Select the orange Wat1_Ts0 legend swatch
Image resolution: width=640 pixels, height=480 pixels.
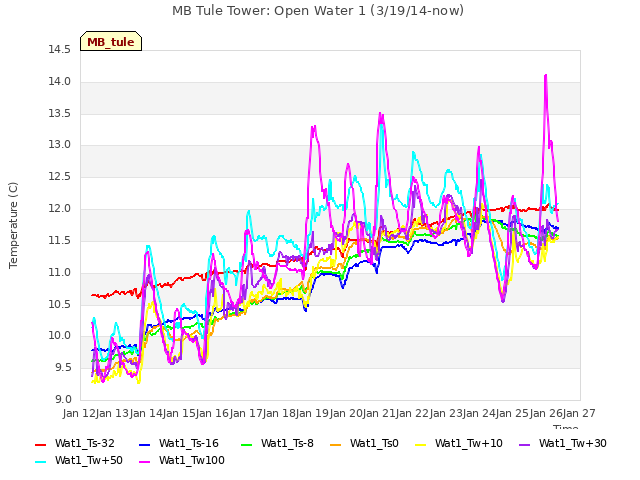[x=336, y=444]
